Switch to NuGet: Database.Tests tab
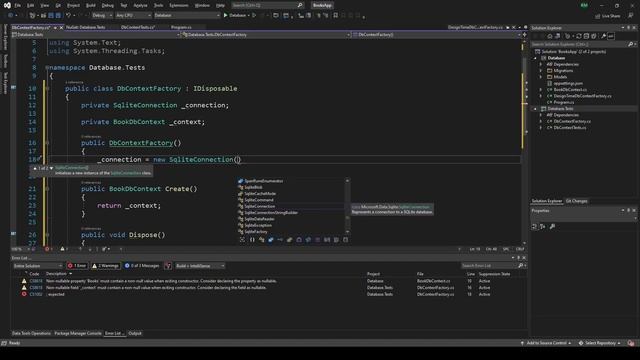Image resolution: width=640 pixels, height=360 pixels. [x=86, y=27]
